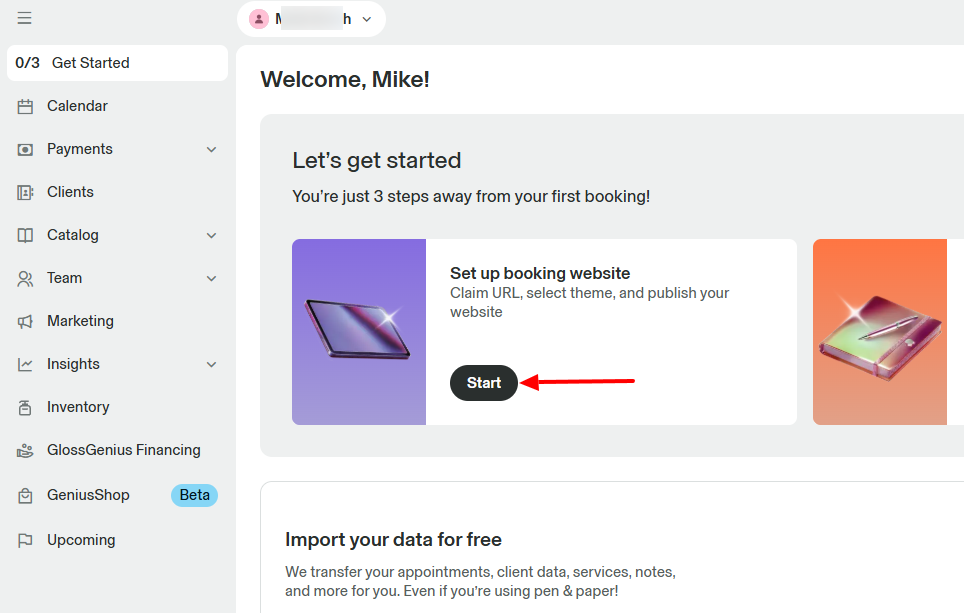The width and height of the screenshot is (964, 613).
Task: Expand the Insights submenu chevron
Action: pos(211,364)
